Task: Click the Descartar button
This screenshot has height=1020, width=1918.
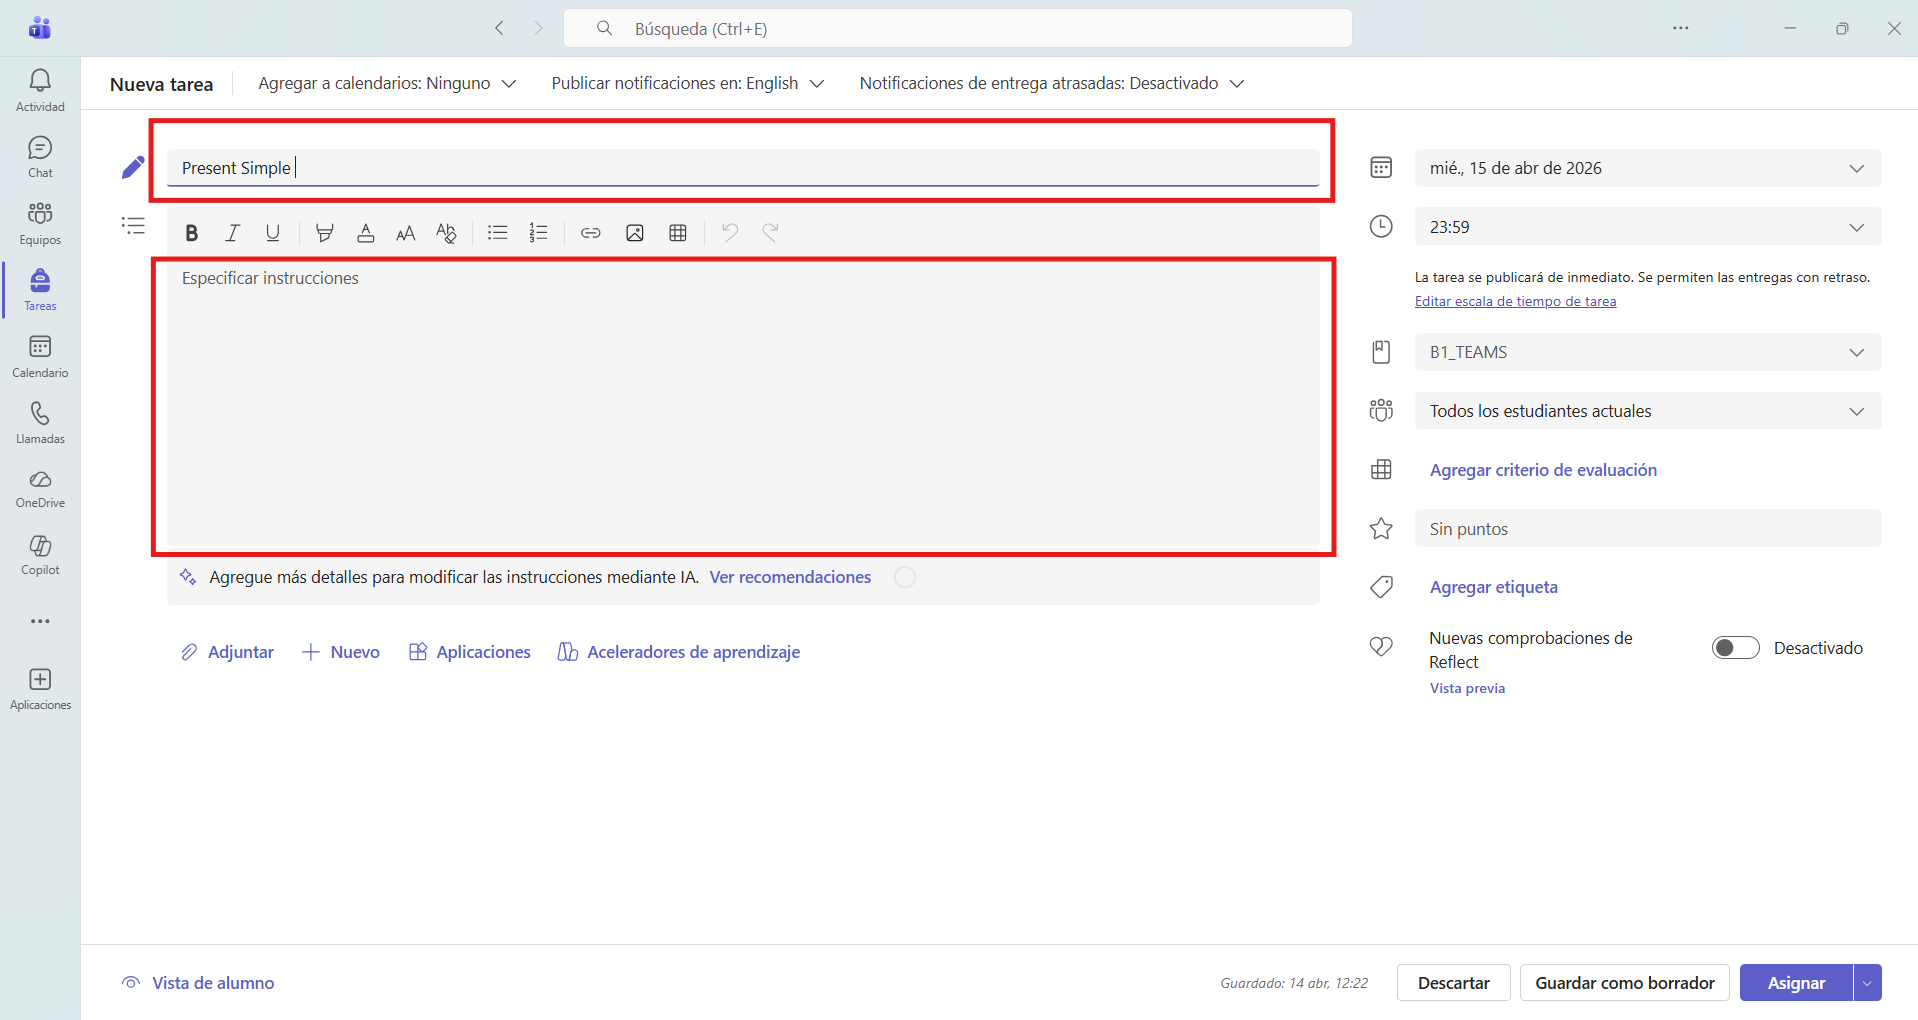Action: pyautogui.click(x=1453, y=983)
